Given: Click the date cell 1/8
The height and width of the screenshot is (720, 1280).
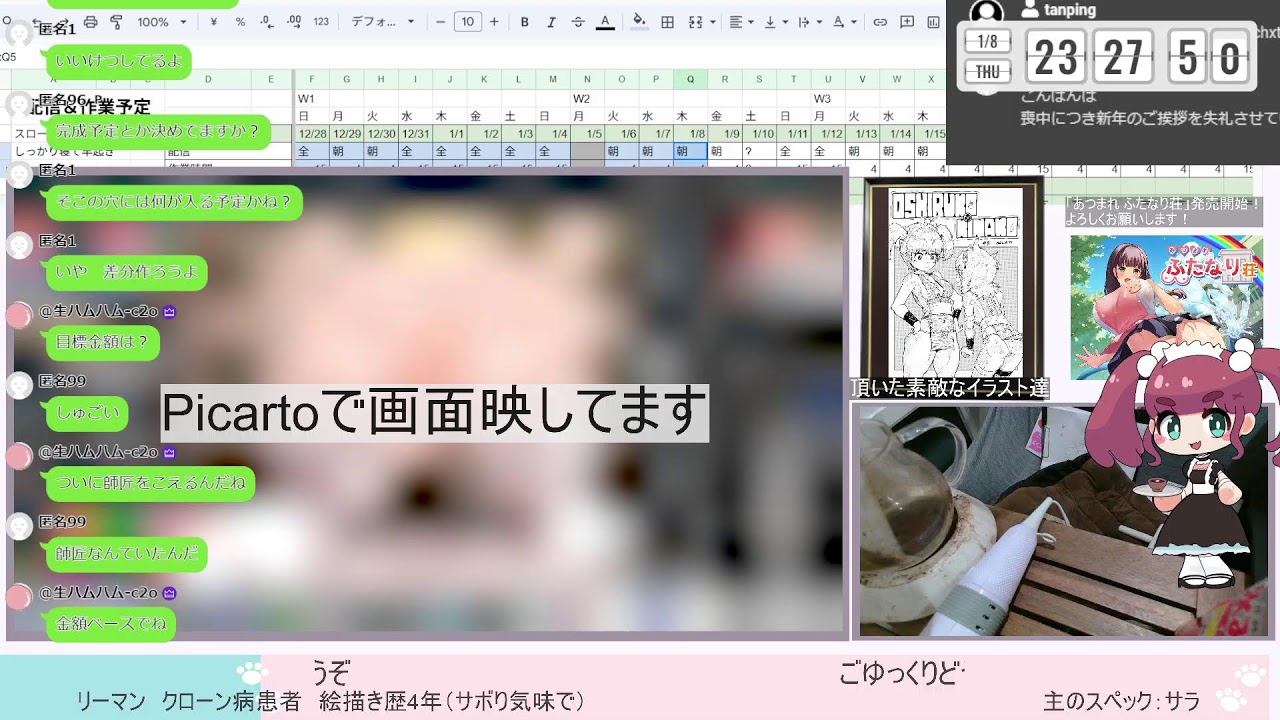Looking at the screenshot, I should [690, 134].
